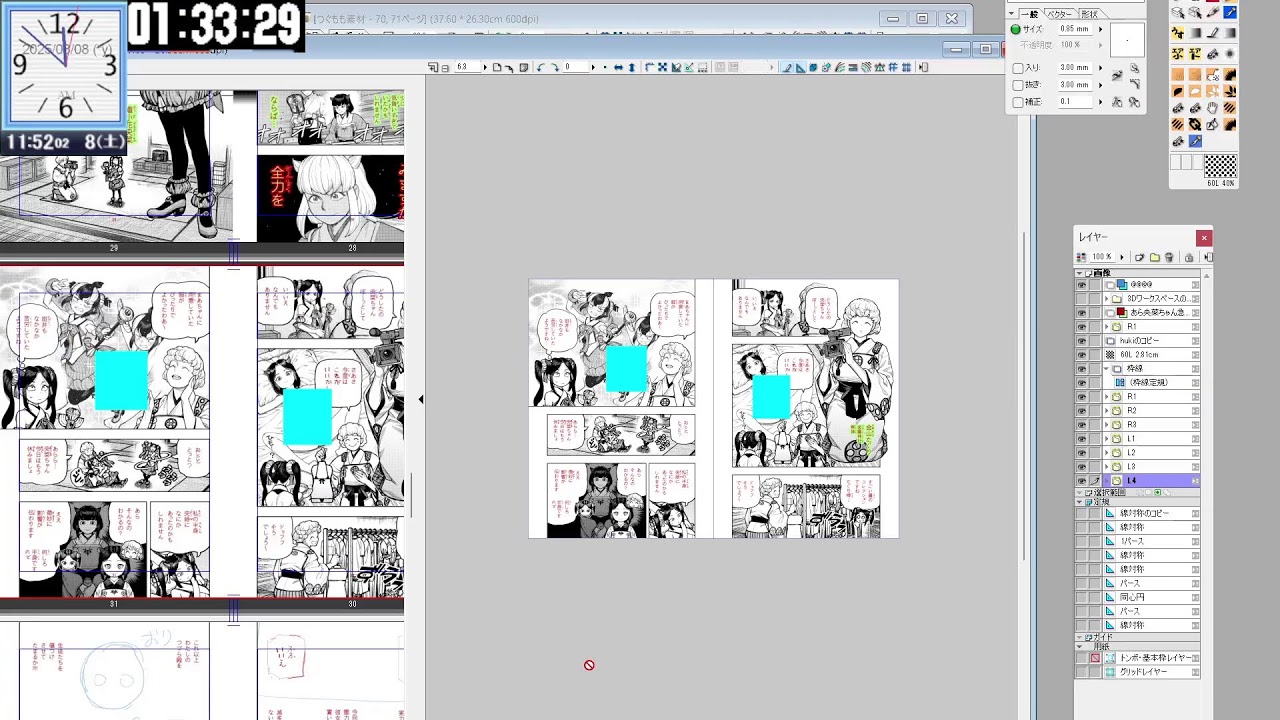Open the rotation angle dropdown arrow
This screenshot has width=1280, height=720.
(592, 68)
